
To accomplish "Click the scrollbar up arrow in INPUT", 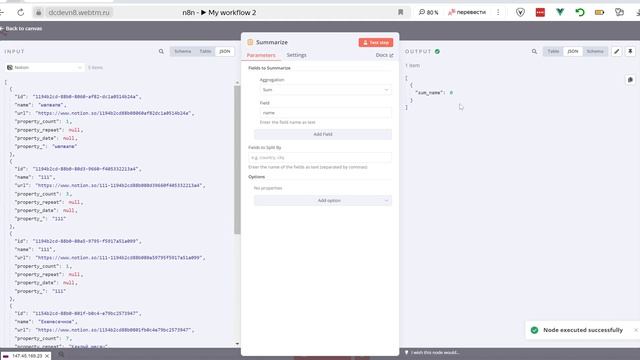I will pos(237,83).
